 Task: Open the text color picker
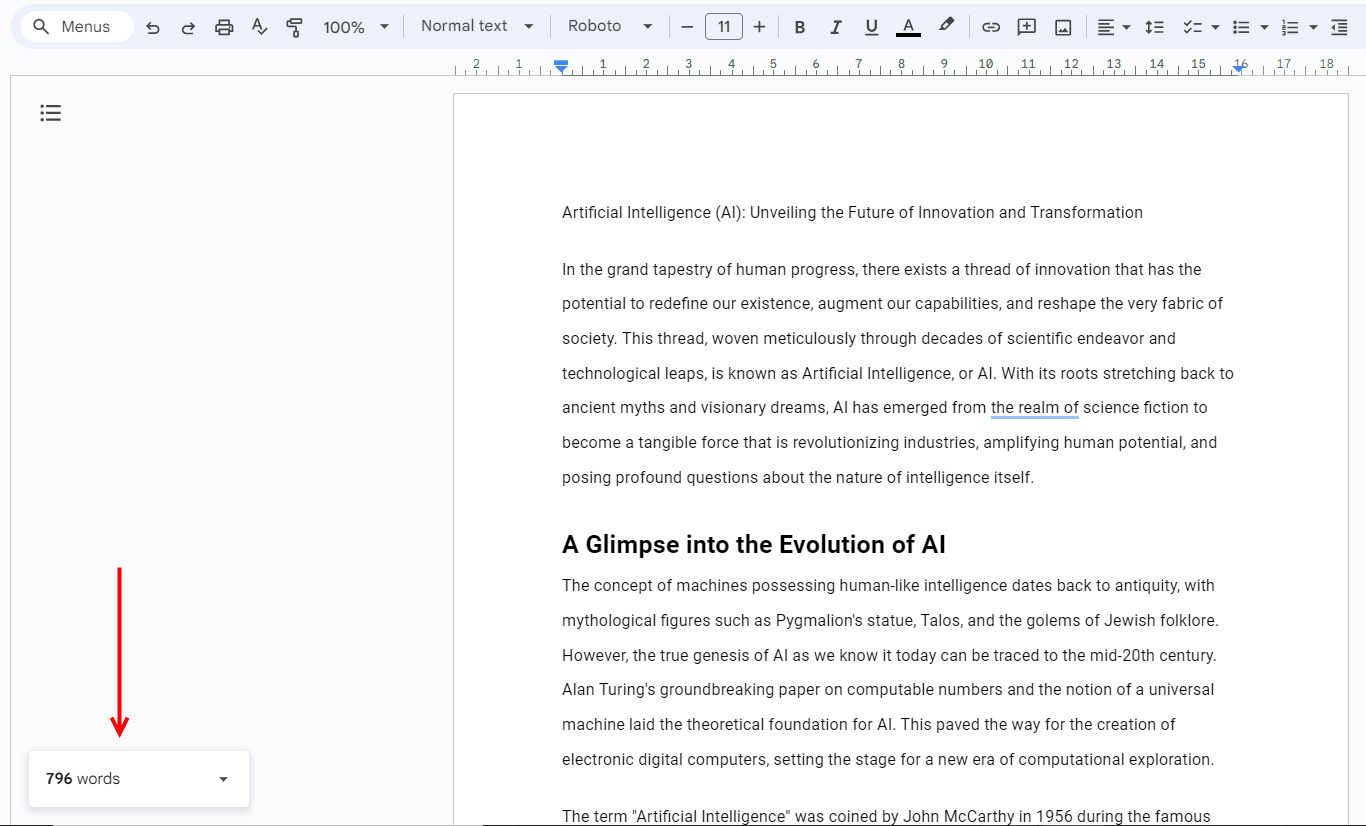pos(908,27)
